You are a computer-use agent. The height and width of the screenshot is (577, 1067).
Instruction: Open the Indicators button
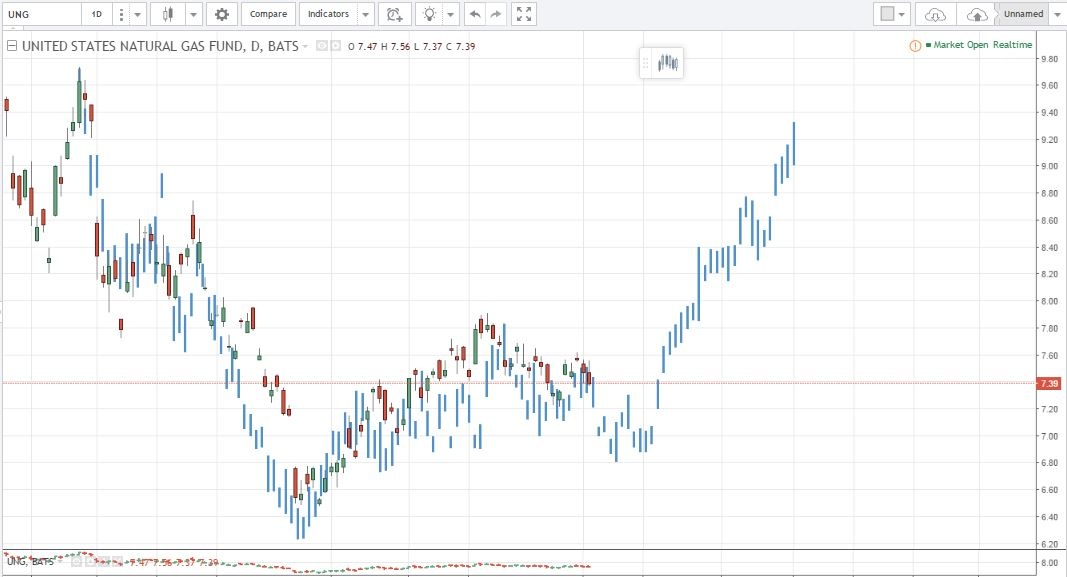328,14
